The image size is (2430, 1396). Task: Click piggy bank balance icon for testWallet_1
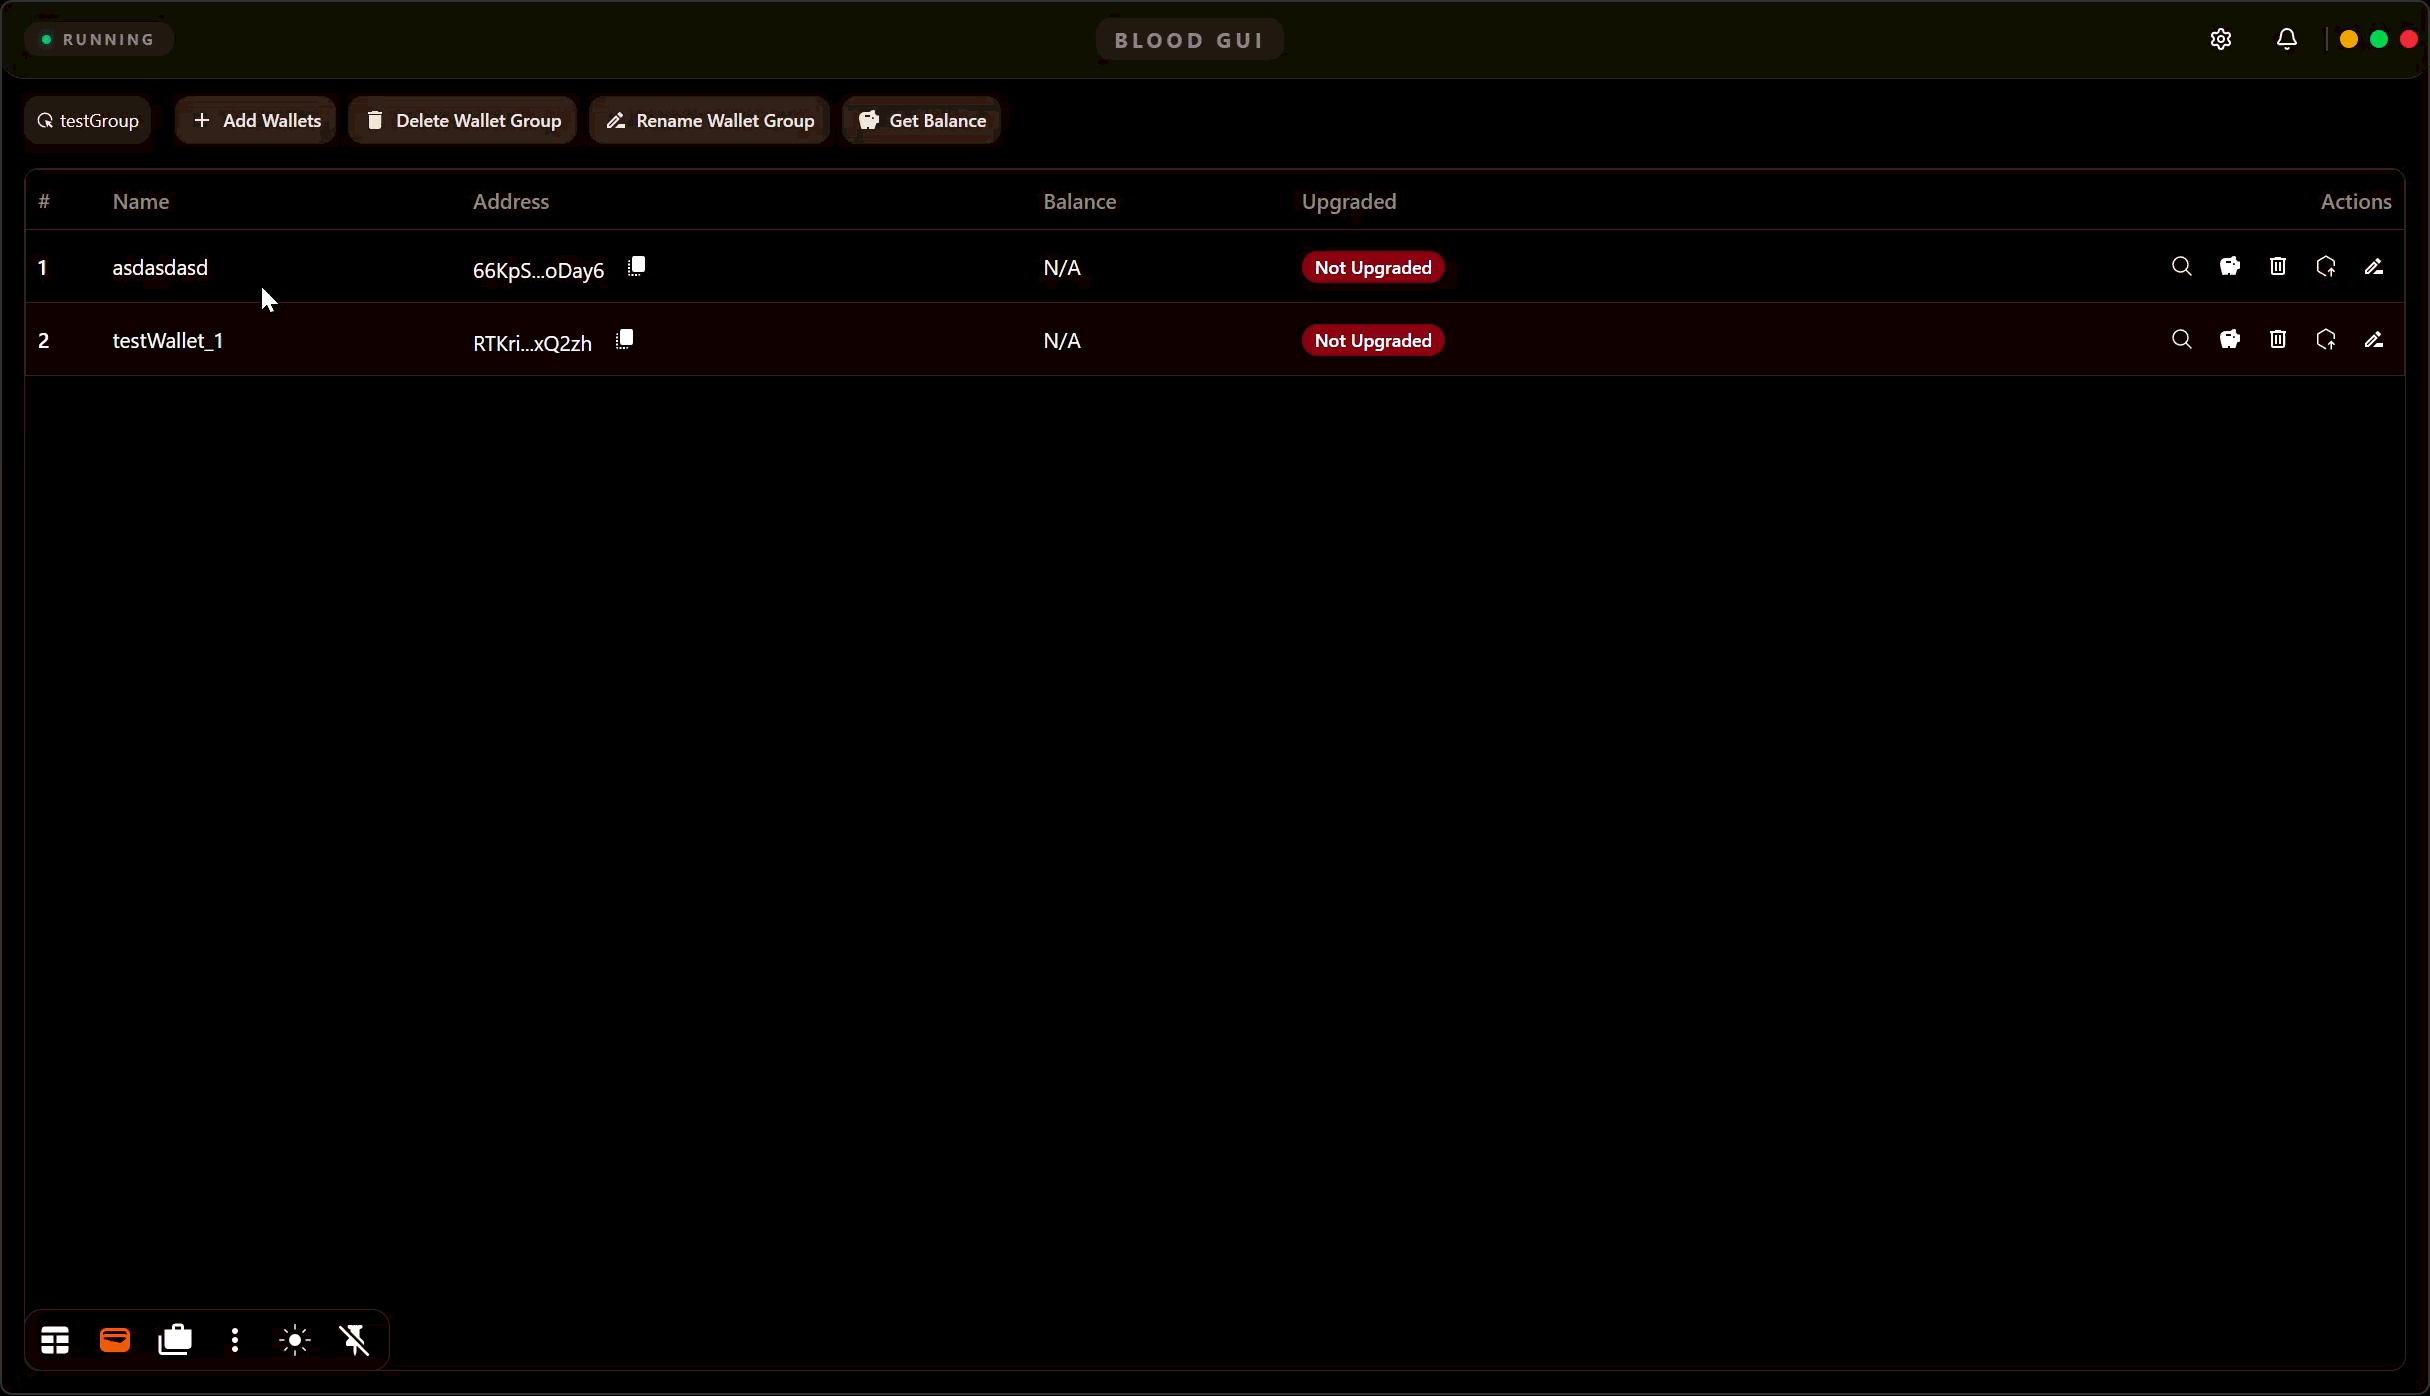pyautogui.click(x=2229, y=340)
